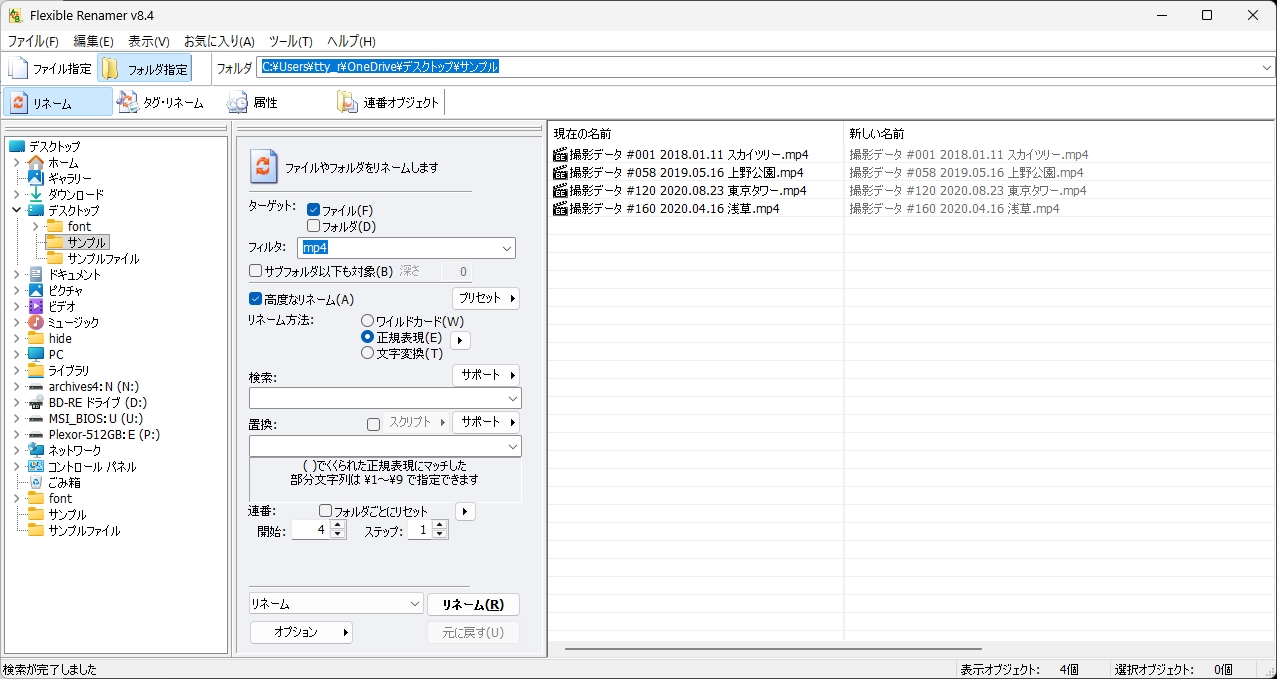
Task: Open the 連番オブジェクト tool icon
Action: click(x=347, y=102)
